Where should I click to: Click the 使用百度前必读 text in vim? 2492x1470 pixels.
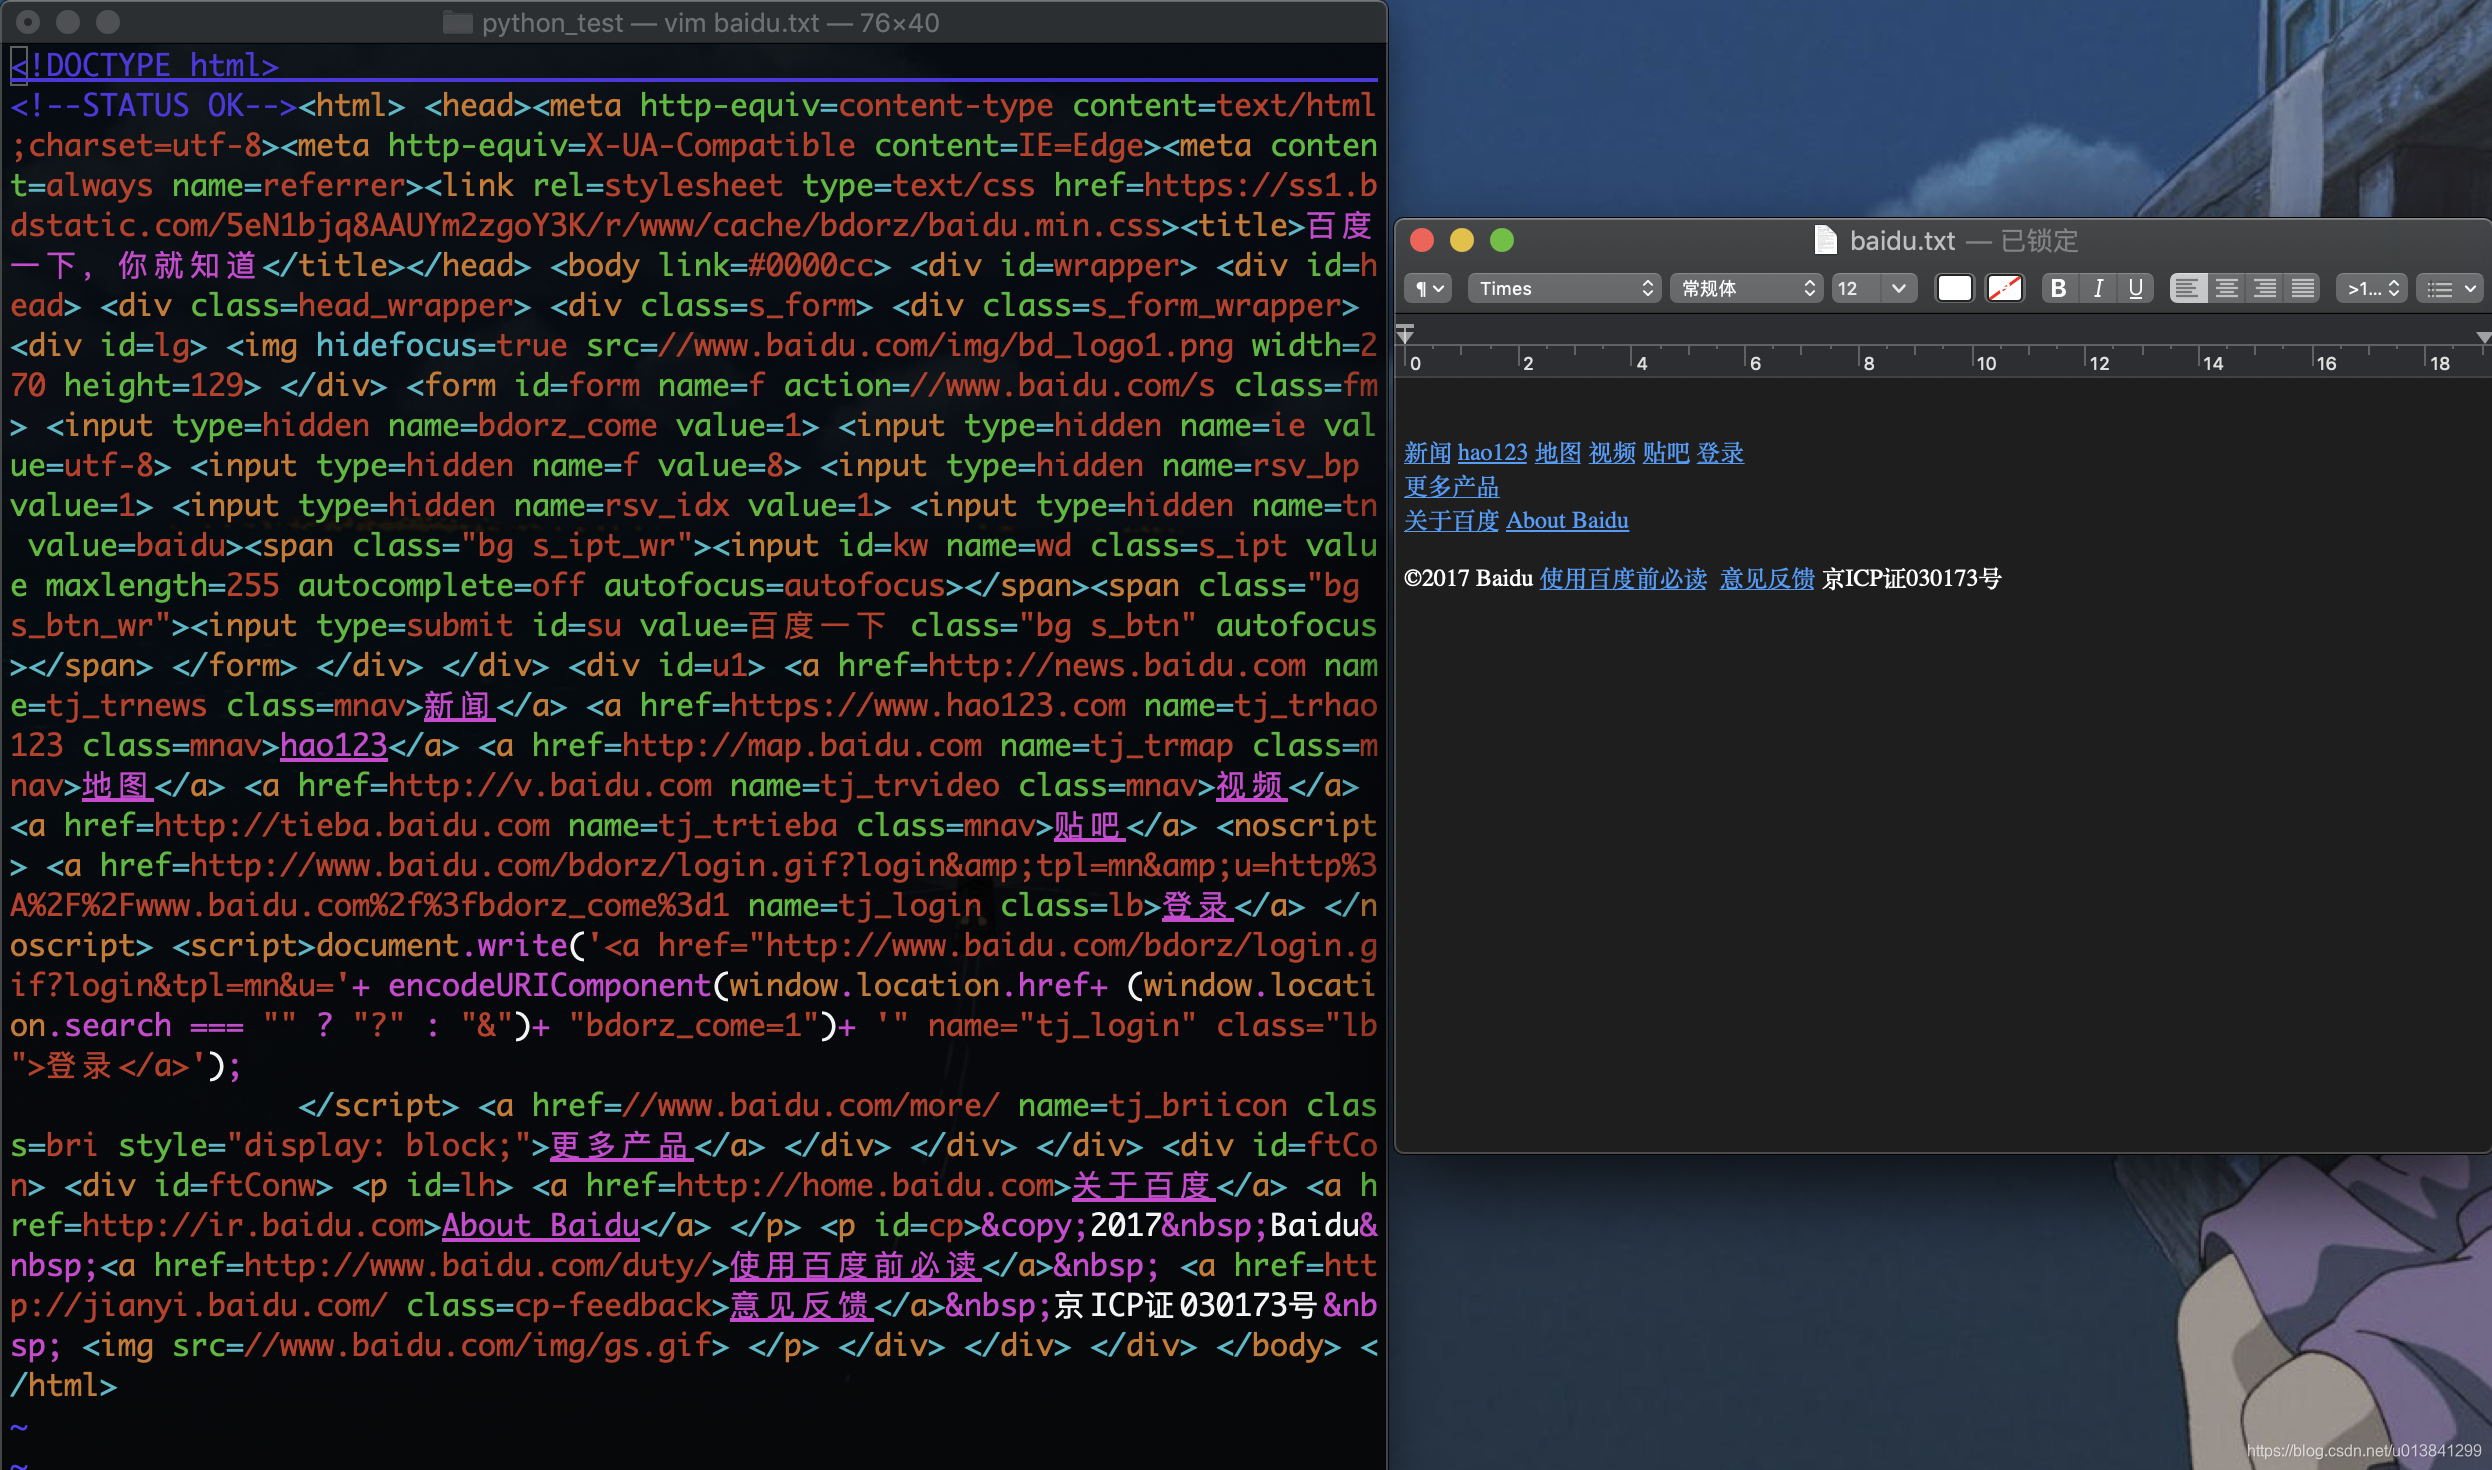click(x=855, y=1266)
